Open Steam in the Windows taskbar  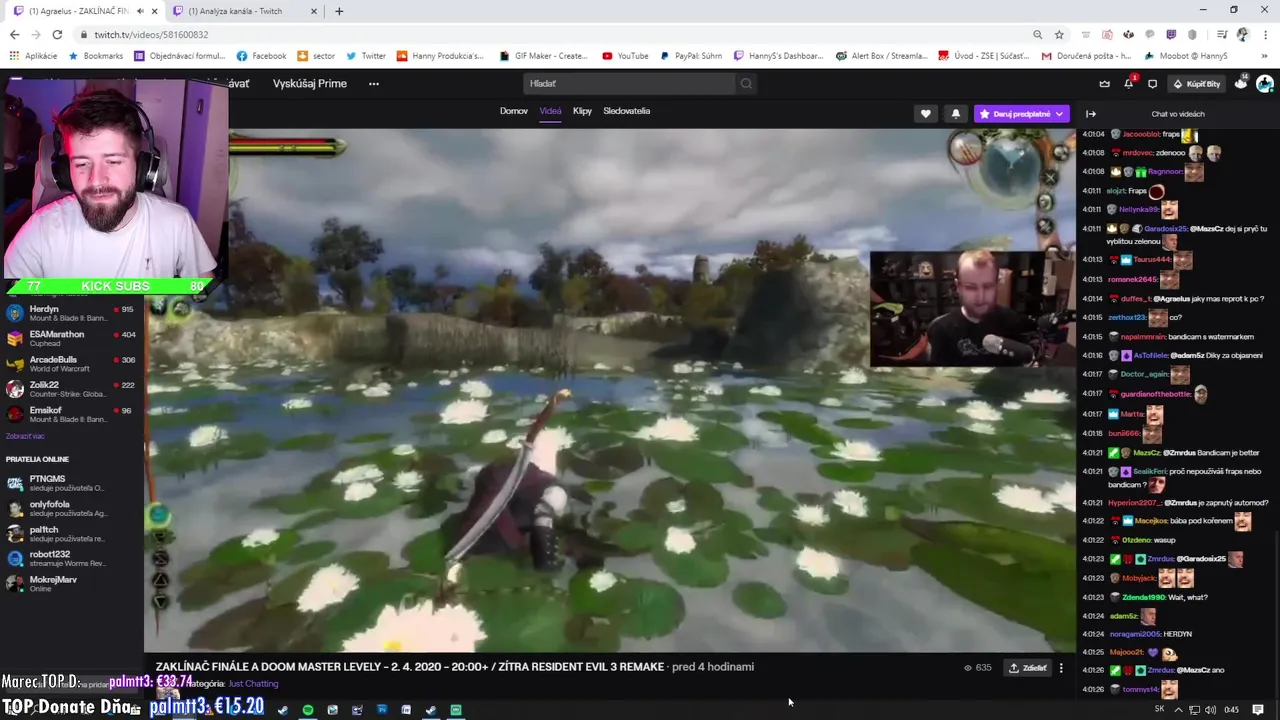tap(431, 710)
